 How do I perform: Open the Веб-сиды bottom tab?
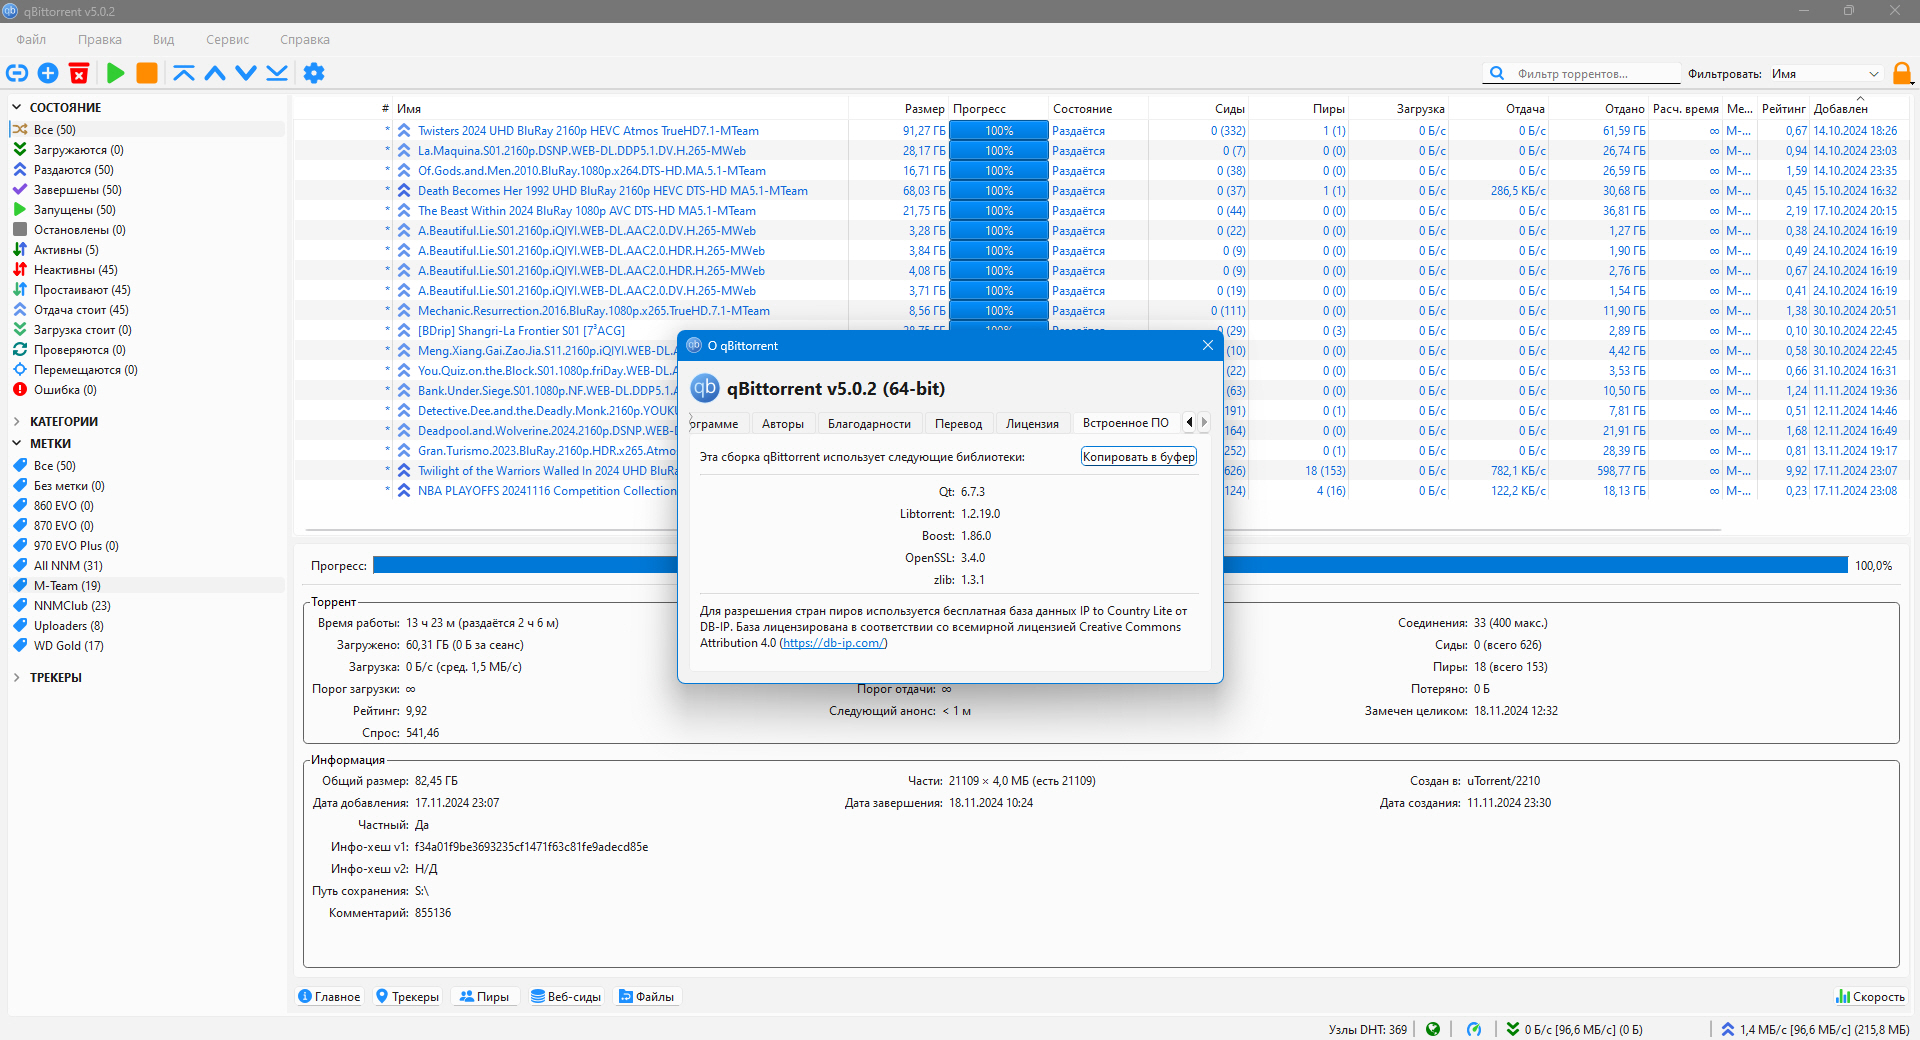coord(566,997)
